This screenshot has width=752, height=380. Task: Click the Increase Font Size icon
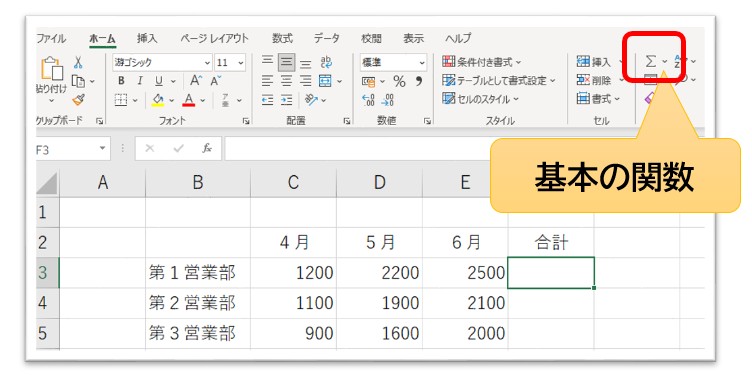[x=196, y=81]
